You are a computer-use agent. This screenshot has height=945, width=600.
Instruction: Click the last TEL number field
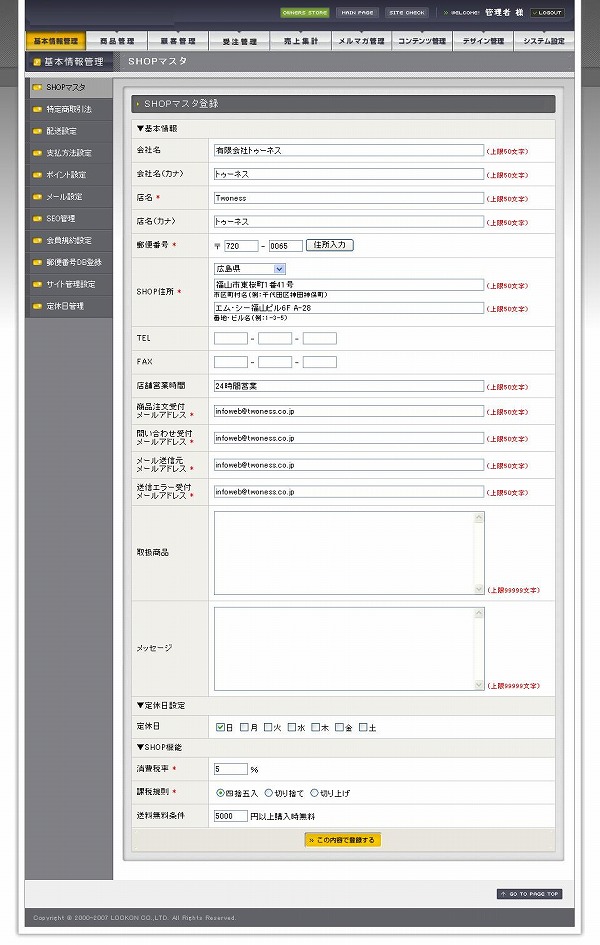point(320,339)
